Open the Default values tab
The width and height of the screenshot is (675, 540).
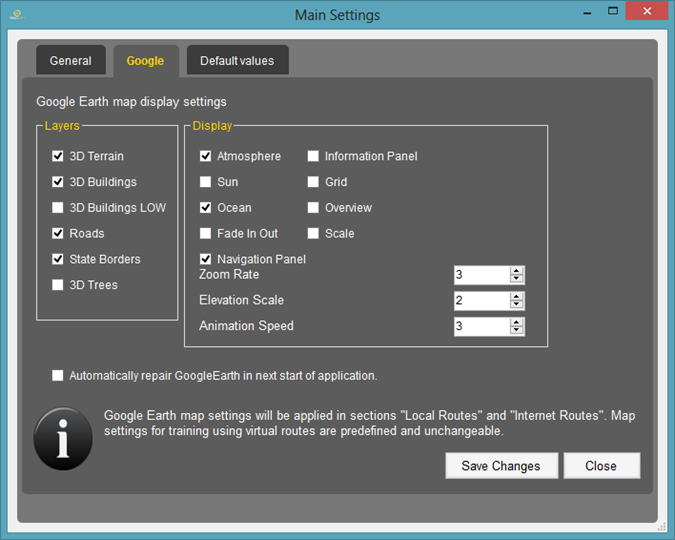tap(237, 61)
